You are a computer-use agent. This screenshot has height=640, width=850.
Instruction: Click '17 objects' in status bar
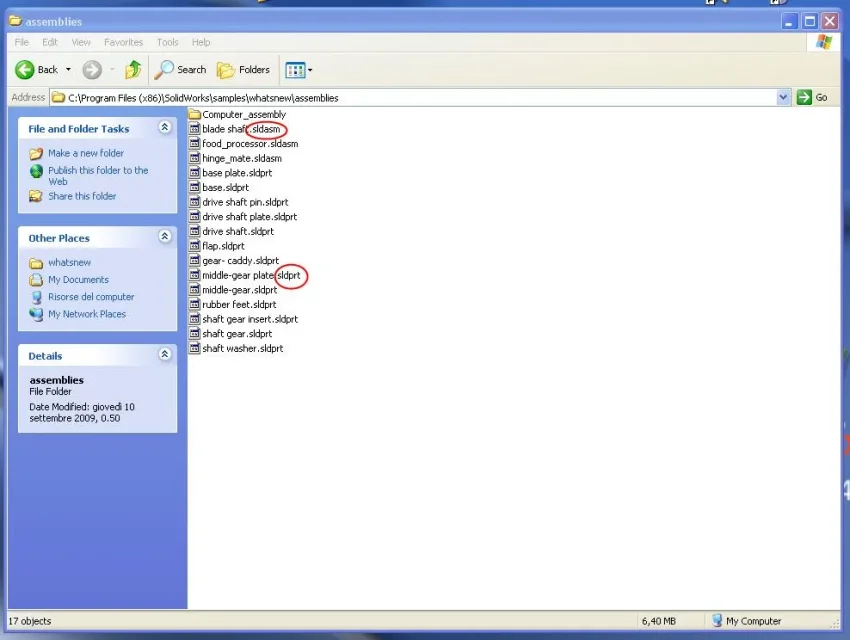coord(29,621)
